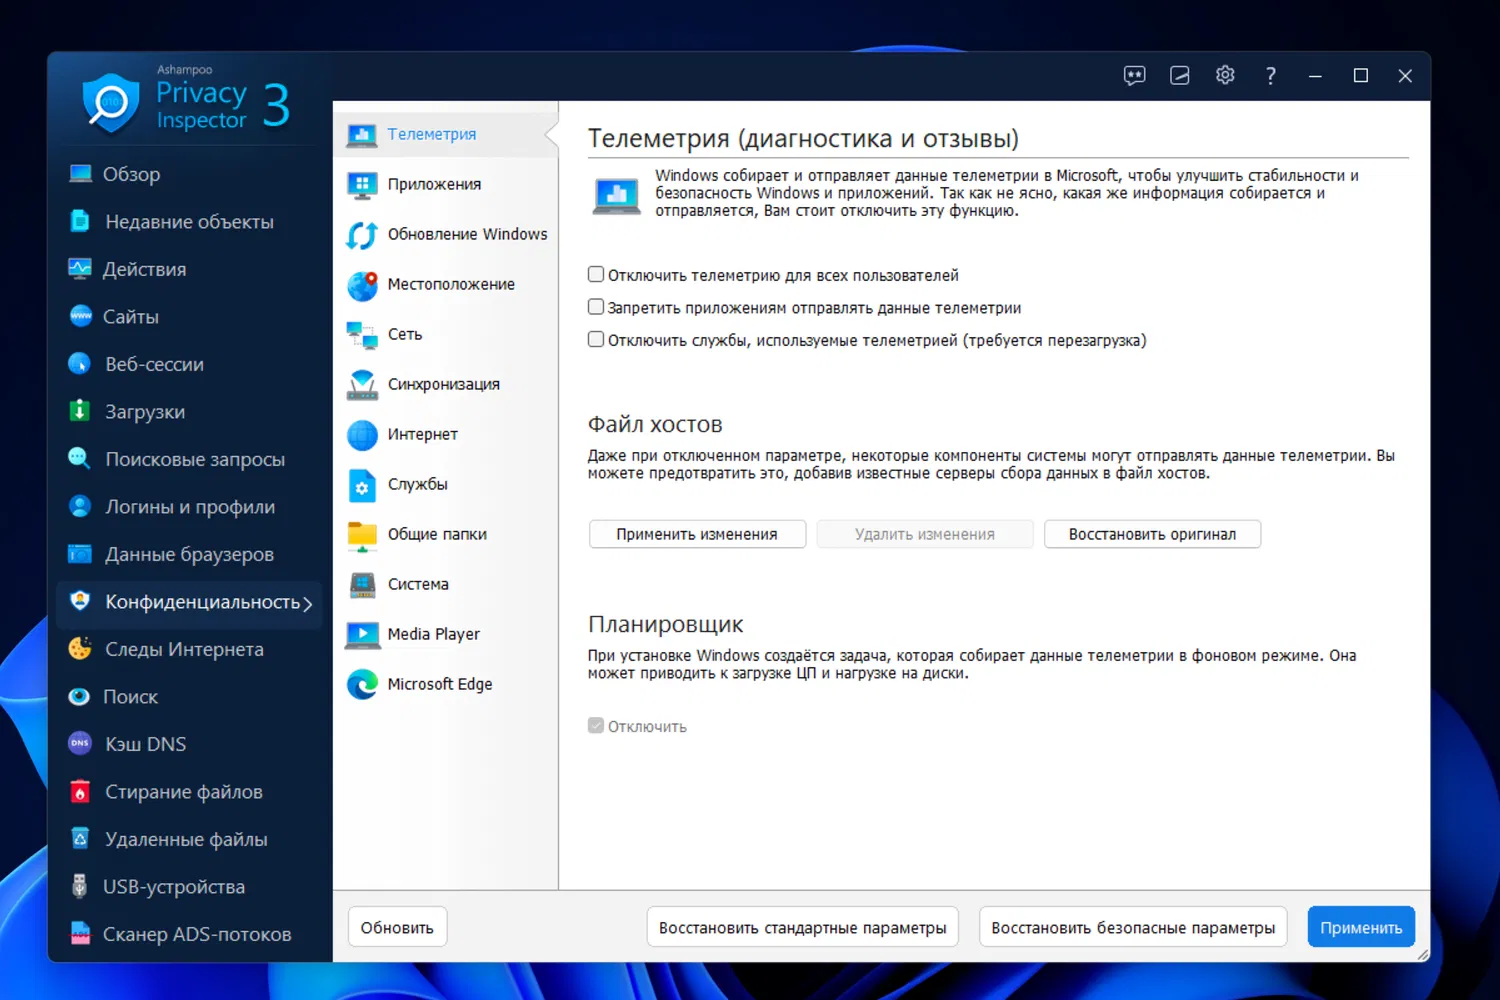Click the Действия activity icon
1500x1000 pixels.
tap(80, 268)
